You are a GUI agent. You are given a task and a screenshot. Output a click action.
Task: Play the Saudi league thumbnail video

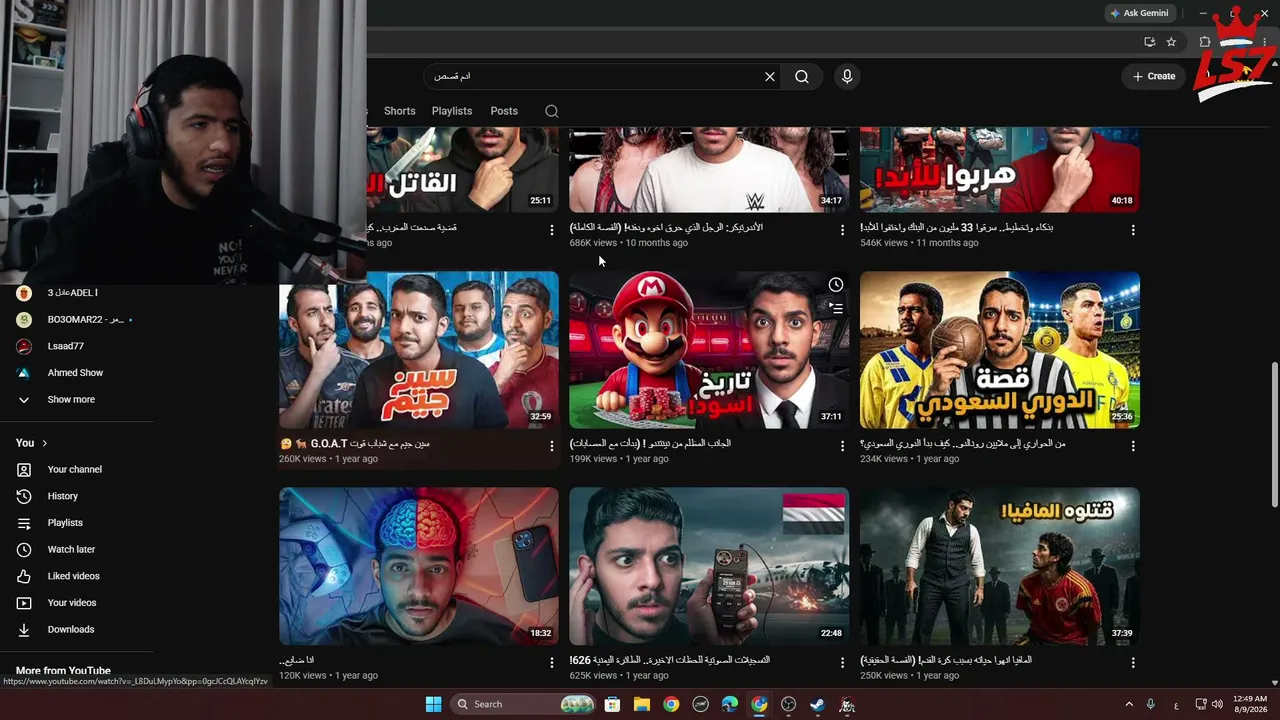pos(1000,350)
